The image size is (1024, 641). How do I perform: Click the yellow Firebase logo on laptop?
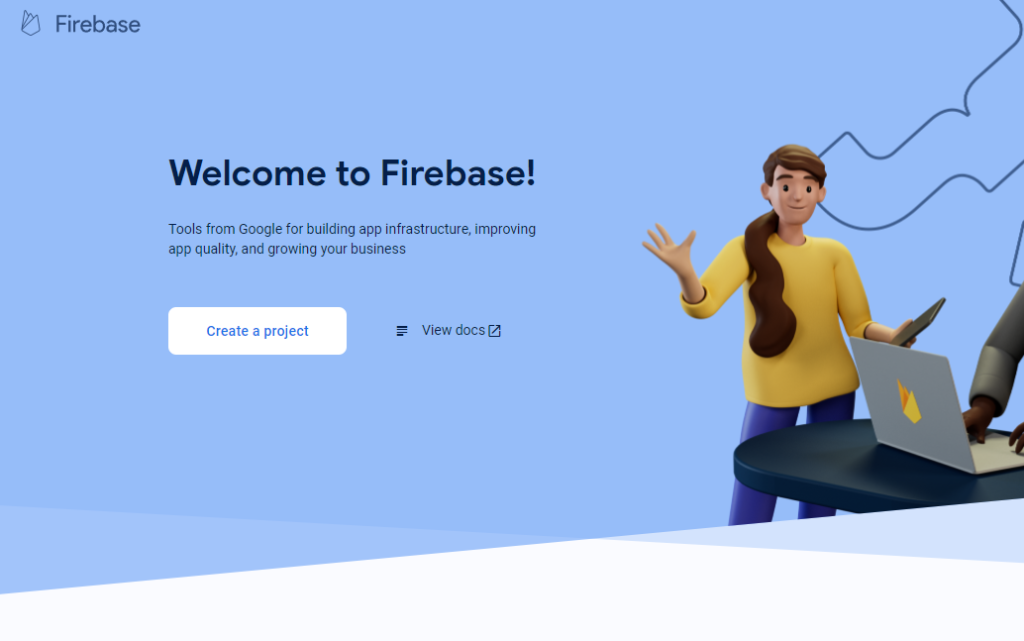coord(908,401)
